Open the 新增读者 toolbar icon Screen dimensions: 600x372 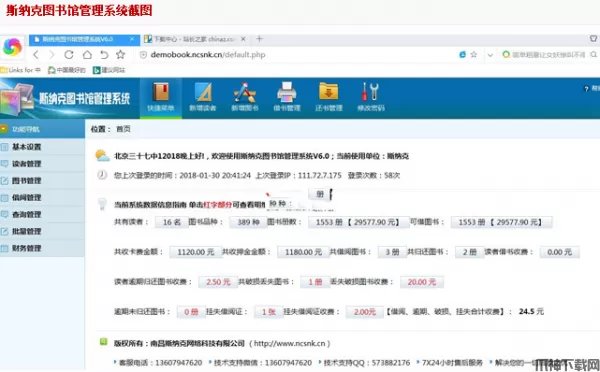click(203, 98)
